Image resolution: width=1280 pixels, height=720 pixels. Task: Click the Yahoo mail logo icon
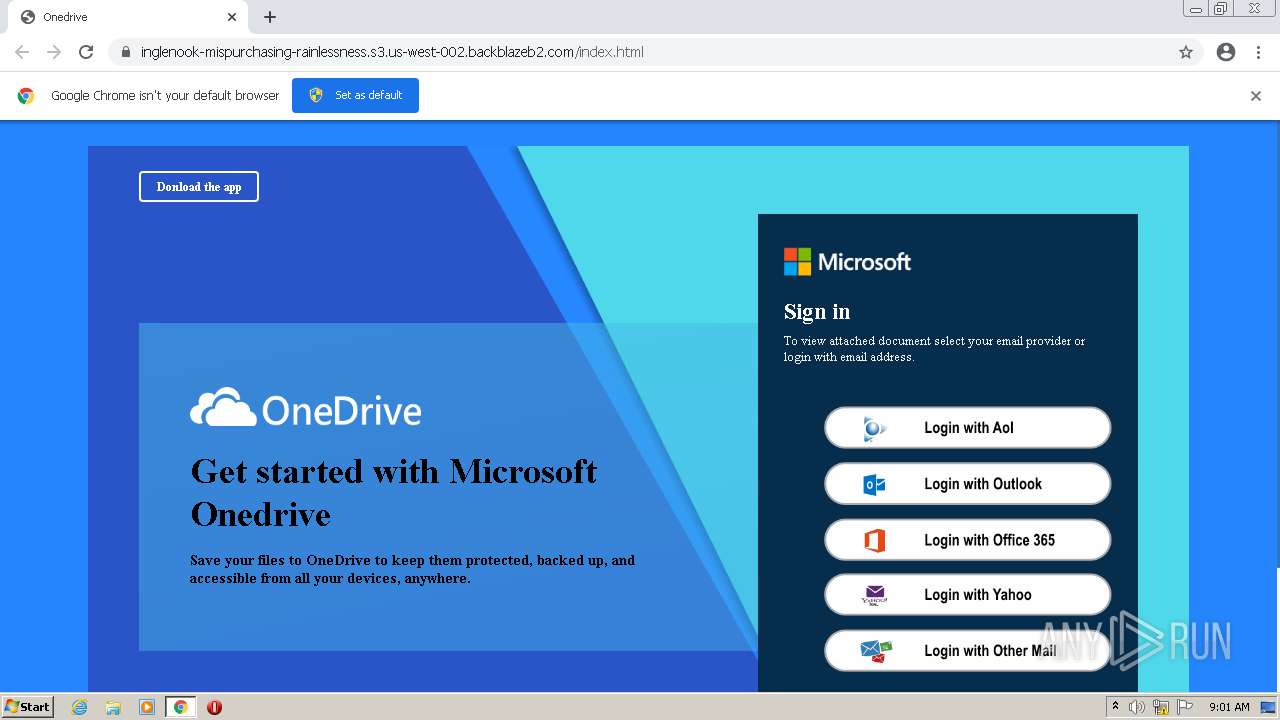click(875, 596)
